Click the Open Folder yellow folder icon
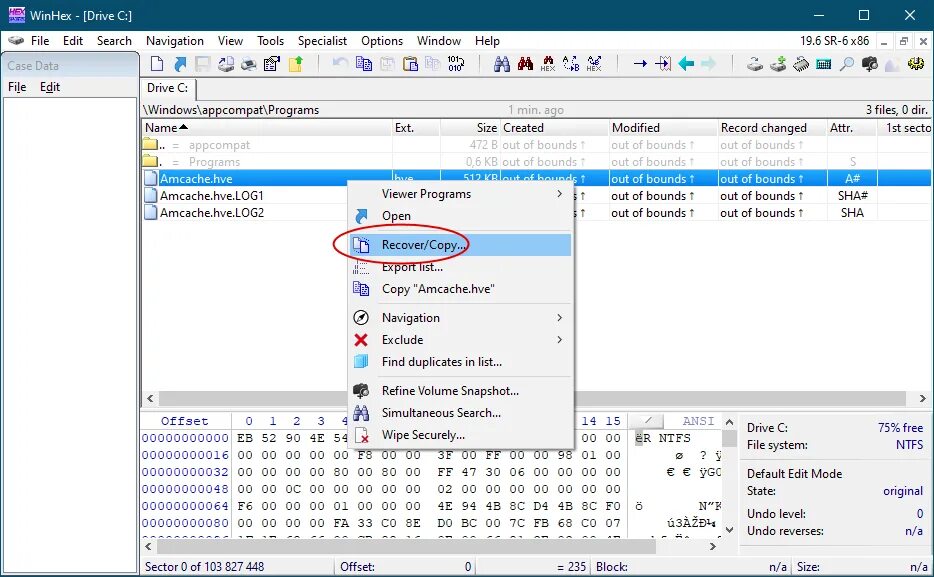934x577 pixels. pos(295,63)
